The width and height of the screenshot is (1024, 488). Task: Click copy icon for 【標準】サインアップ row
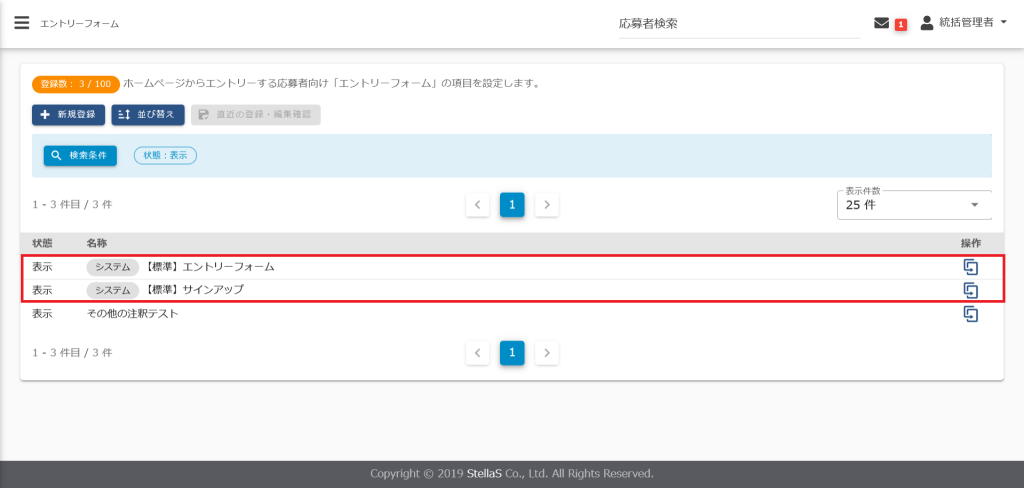[x=969, y=290]
